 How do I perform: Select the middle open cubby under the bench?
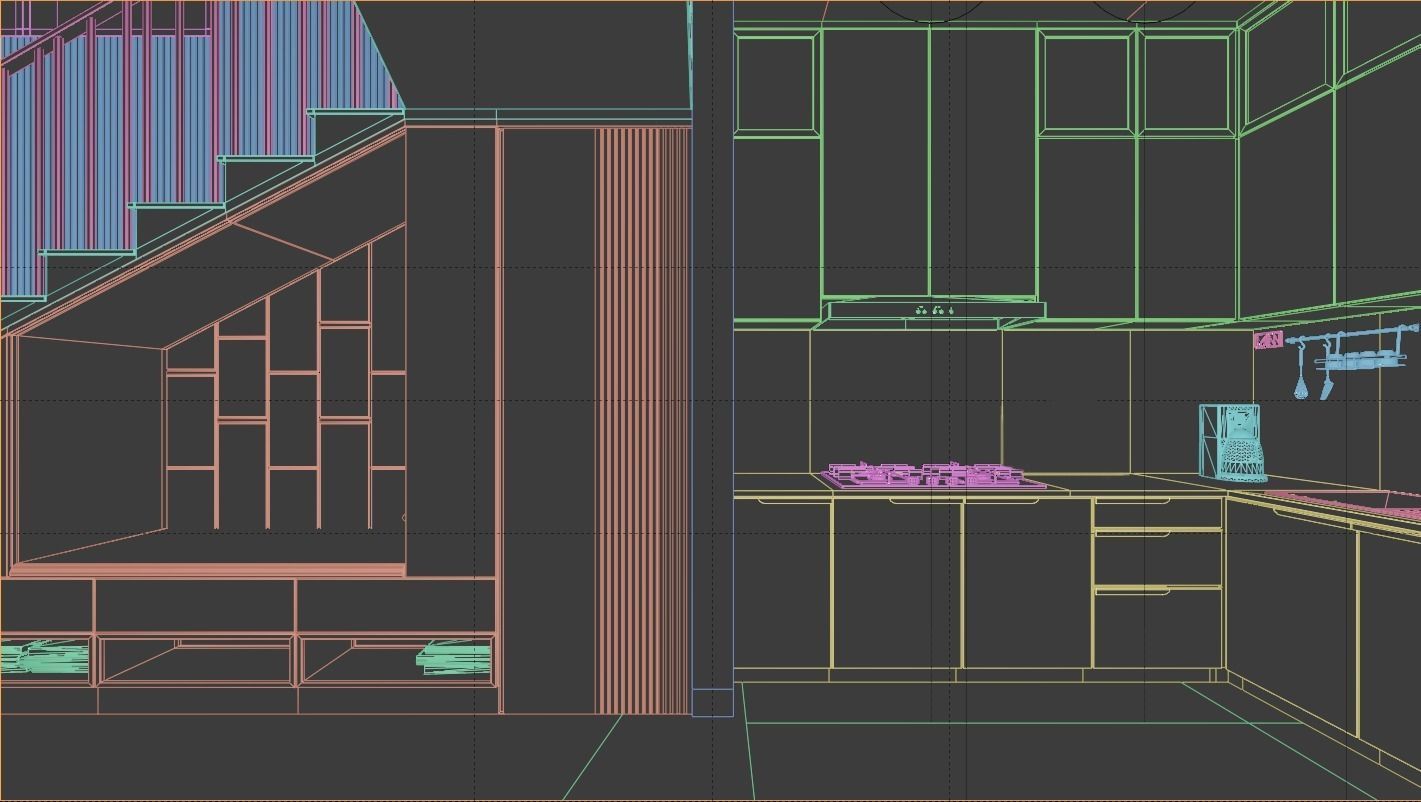click(196, 660)
